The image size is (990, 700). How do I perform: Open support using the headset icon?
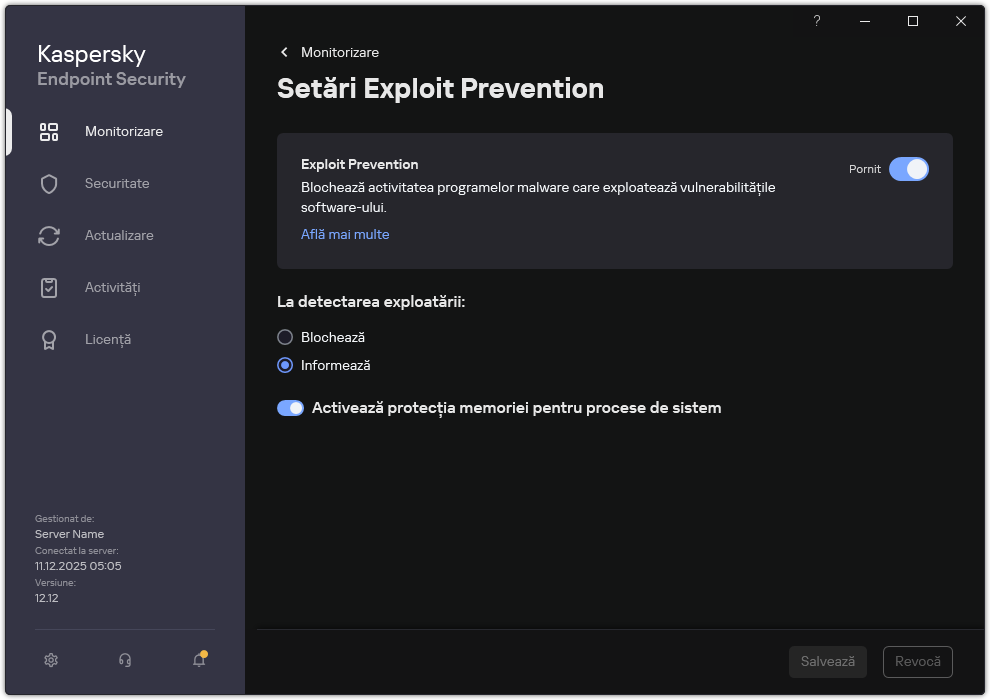coord(124,660)
